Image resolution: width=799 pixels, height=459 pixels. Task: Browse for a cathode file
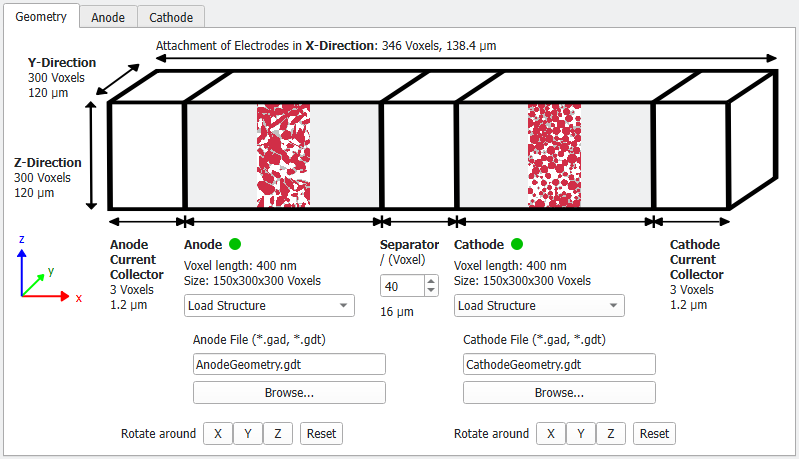point(560,393)
